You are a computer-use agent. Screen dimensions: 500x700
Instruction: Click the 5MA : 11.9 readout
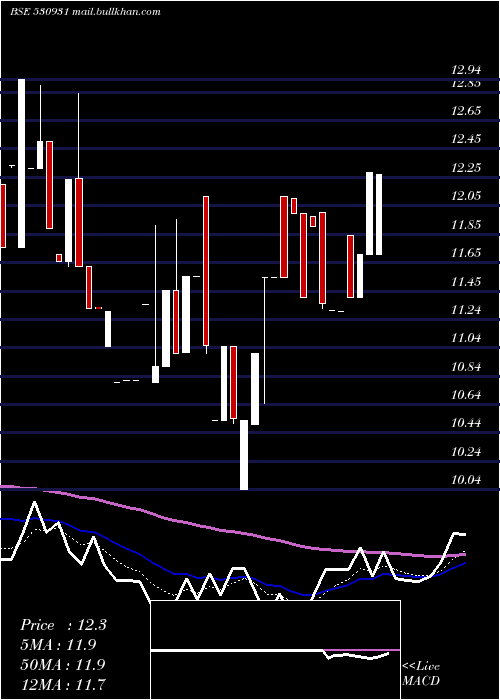58,645
